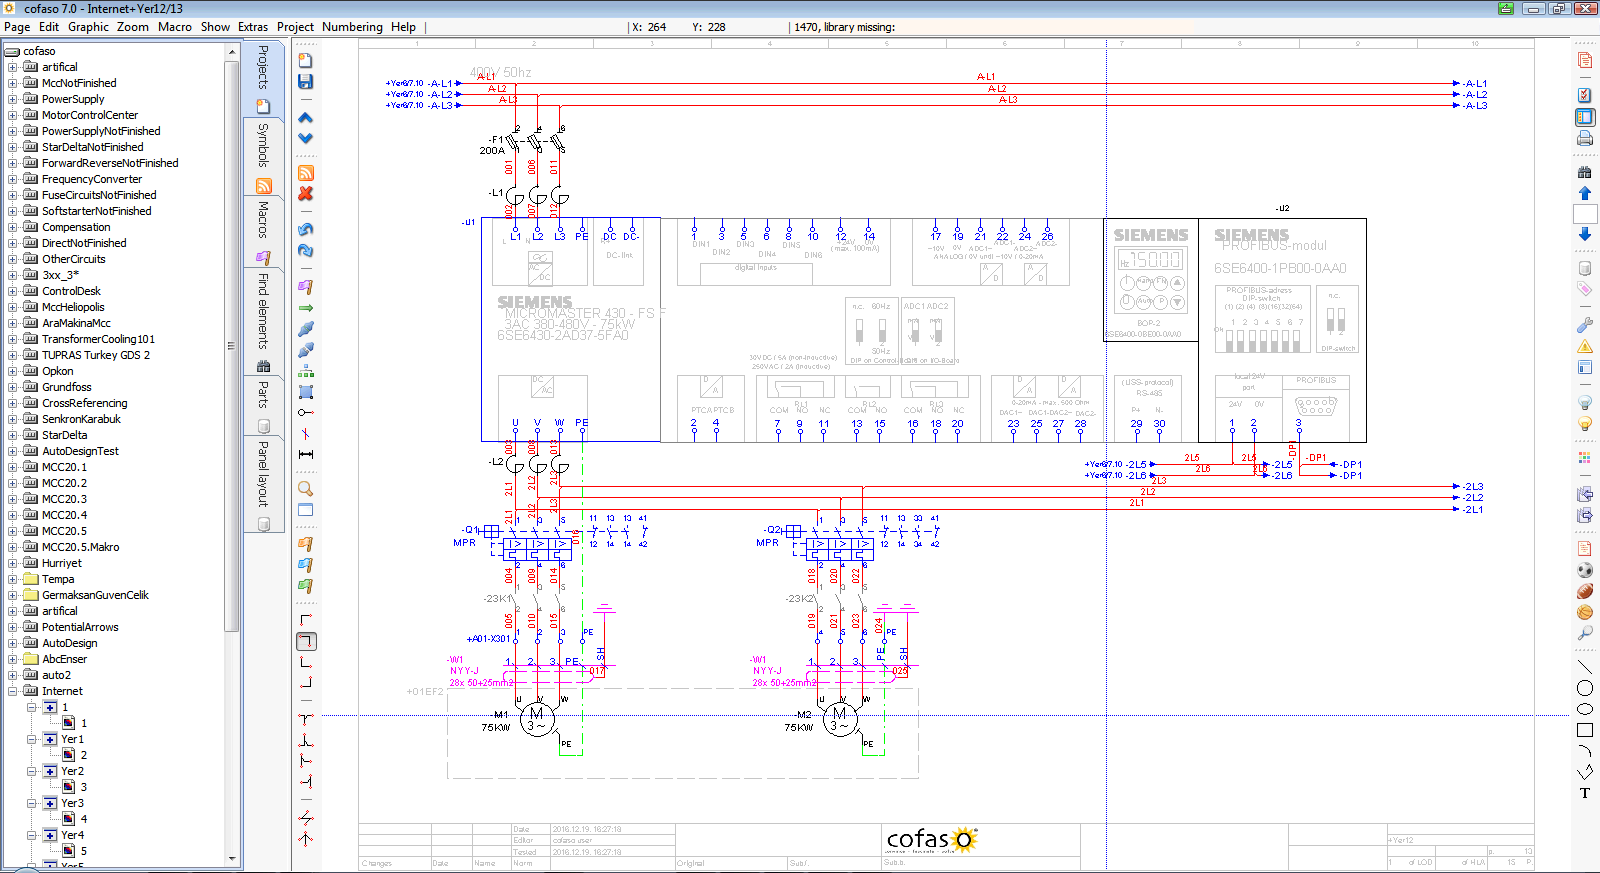Click the magnifying glass zoom icon

click(x=306, y=488)
